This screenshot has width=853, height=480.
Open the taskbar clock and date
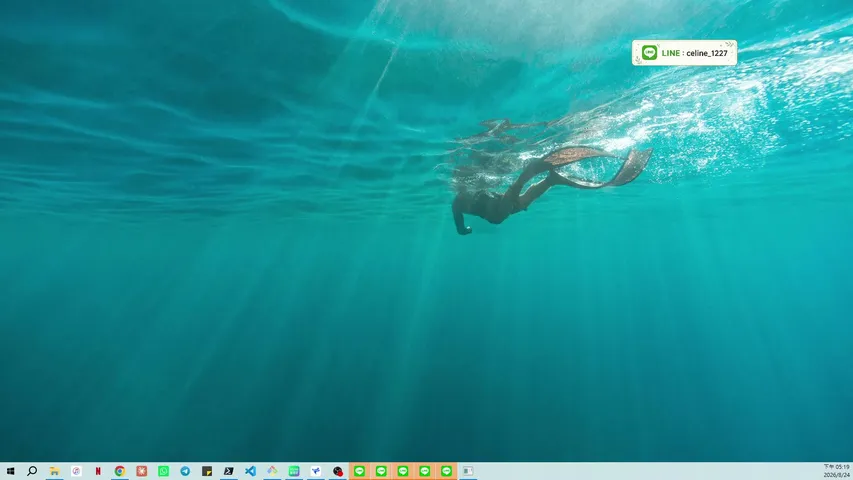[x=836, y=471]
